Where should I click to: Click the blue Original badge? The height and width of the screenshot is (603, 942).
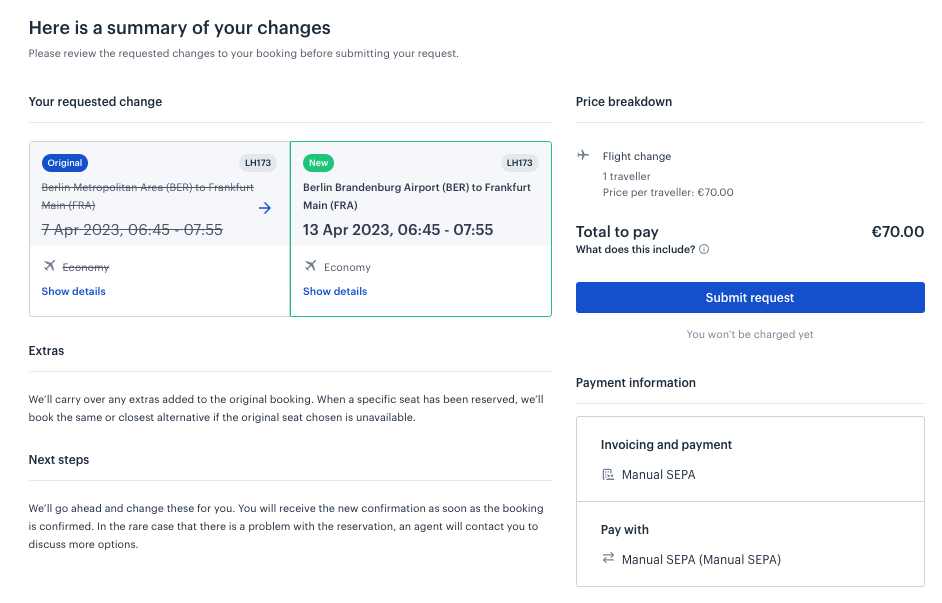(65, 163)
